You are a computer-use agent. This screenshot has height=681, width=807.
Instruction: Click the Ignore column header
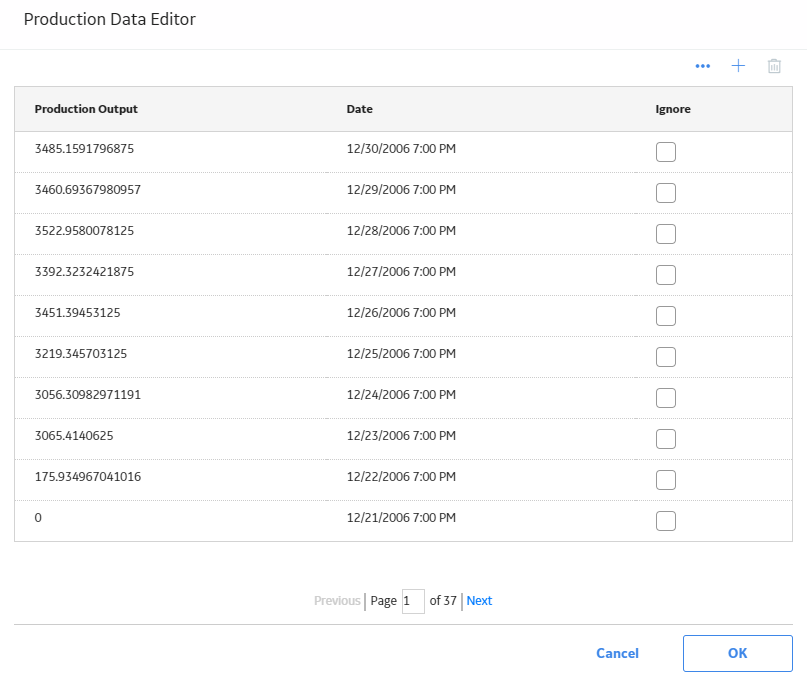[673, 109]
